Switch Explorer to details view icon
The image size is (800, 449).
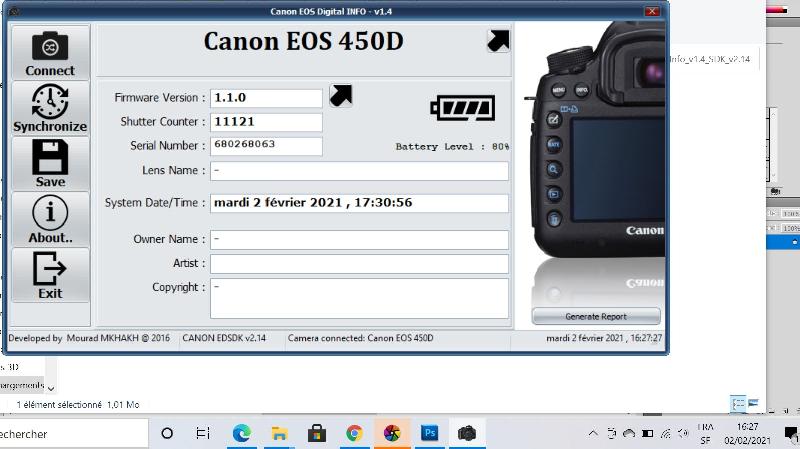(x=738, y=404)
